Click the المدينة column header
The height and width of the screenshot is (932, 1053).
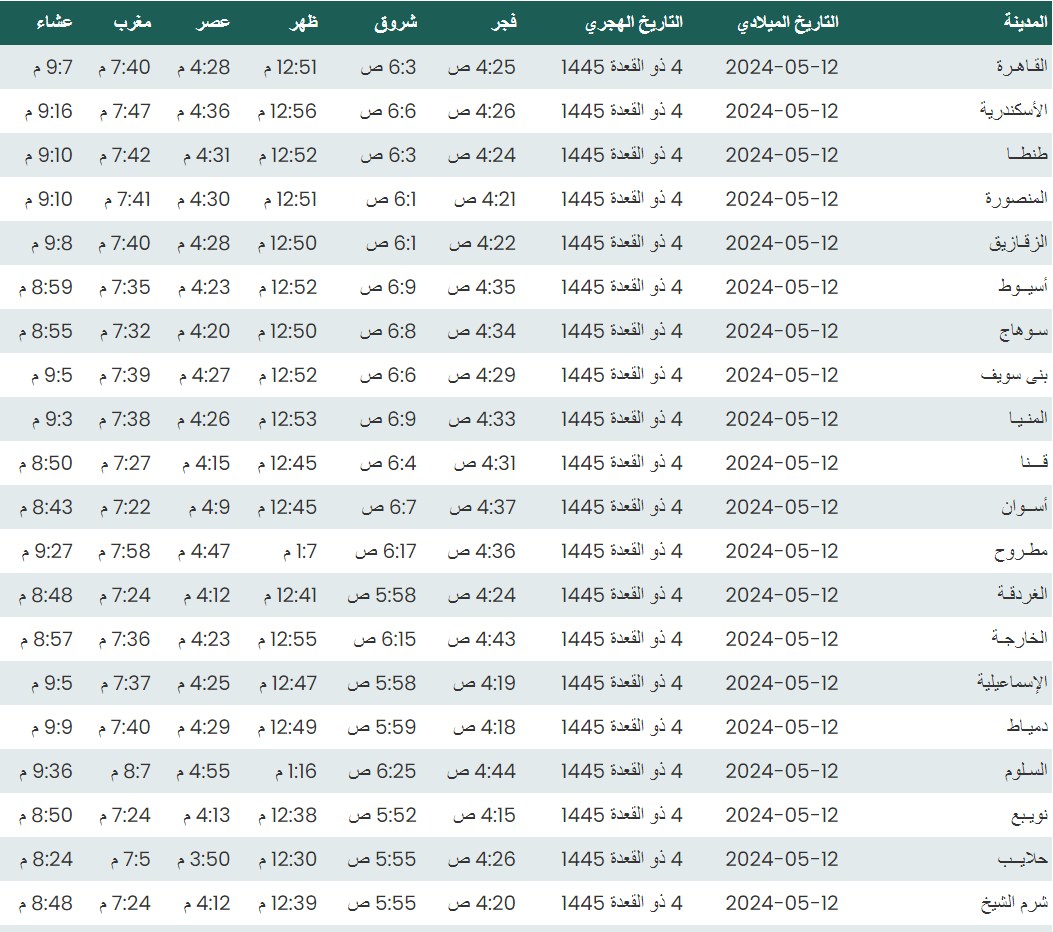tap(1026, 22)
